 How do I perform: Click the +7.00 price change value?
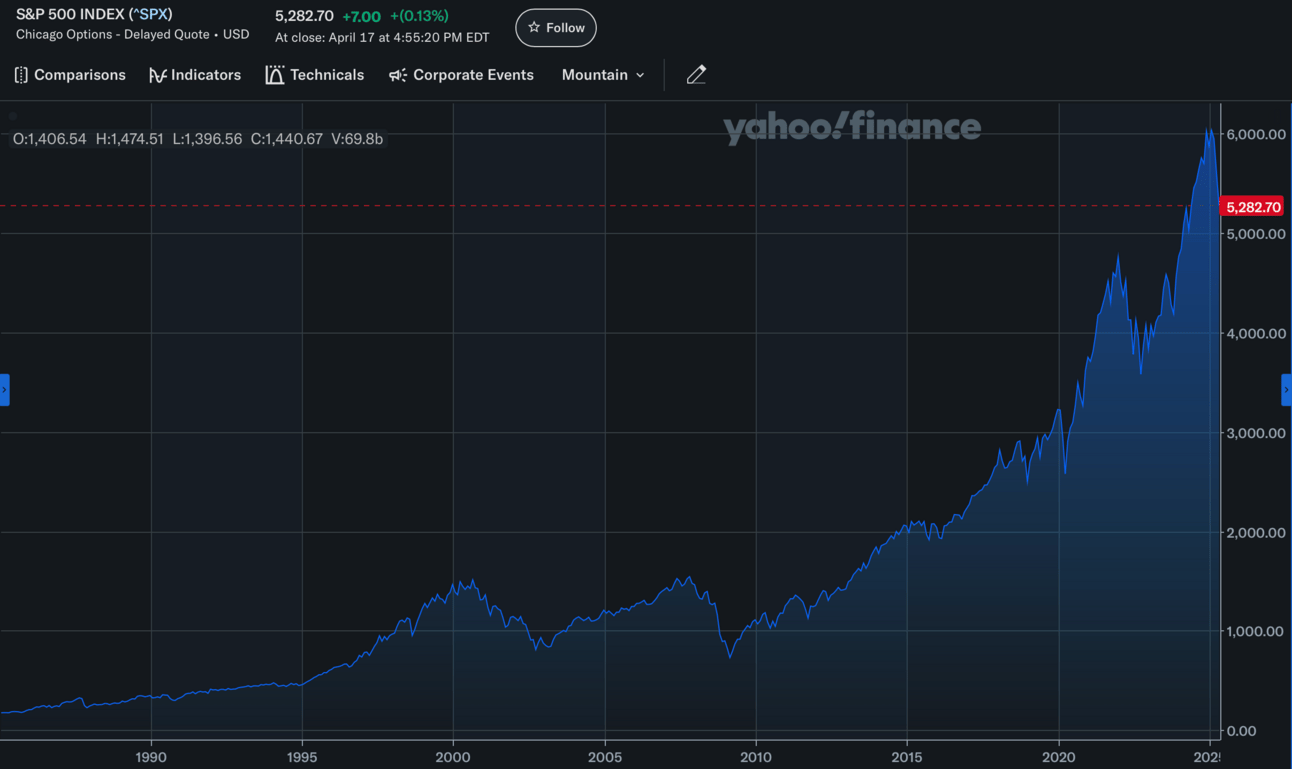pyautogui.click(x=361, y=16)
